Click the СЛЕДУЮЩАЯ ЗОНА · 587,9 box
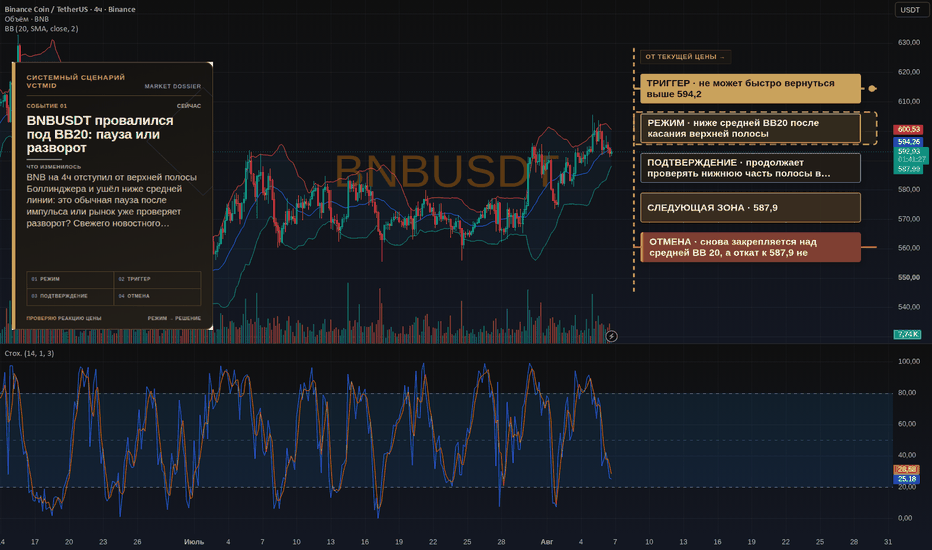Viewport: 932px width, 550px height. (x=750, y=208)
